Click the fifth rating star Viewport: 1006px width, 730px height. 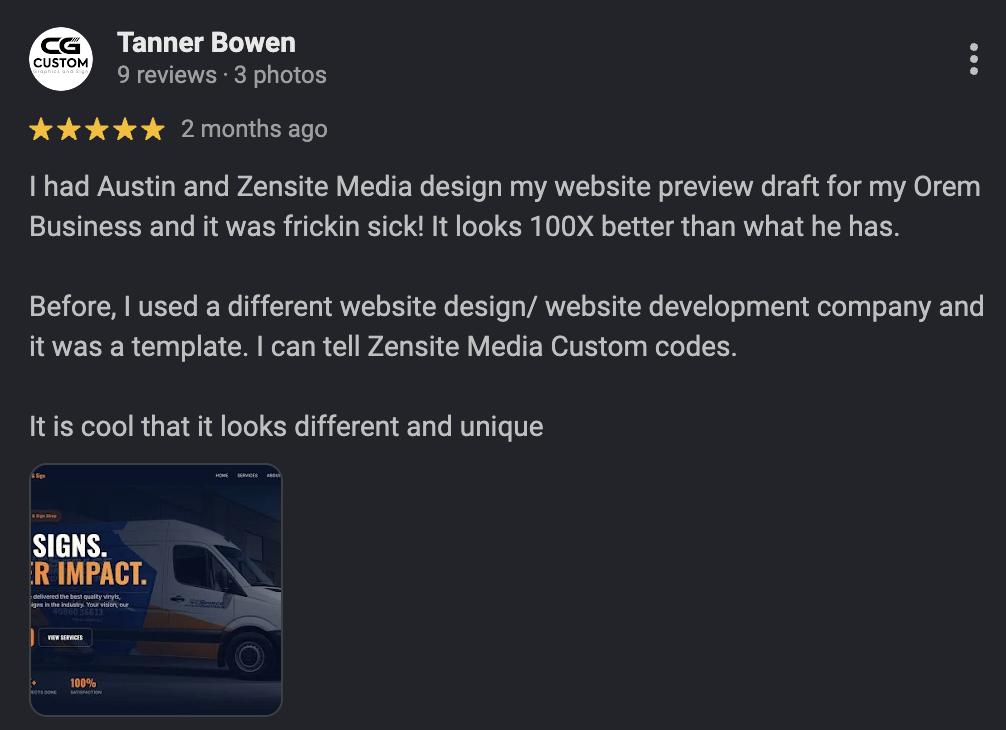coord(155,128)
